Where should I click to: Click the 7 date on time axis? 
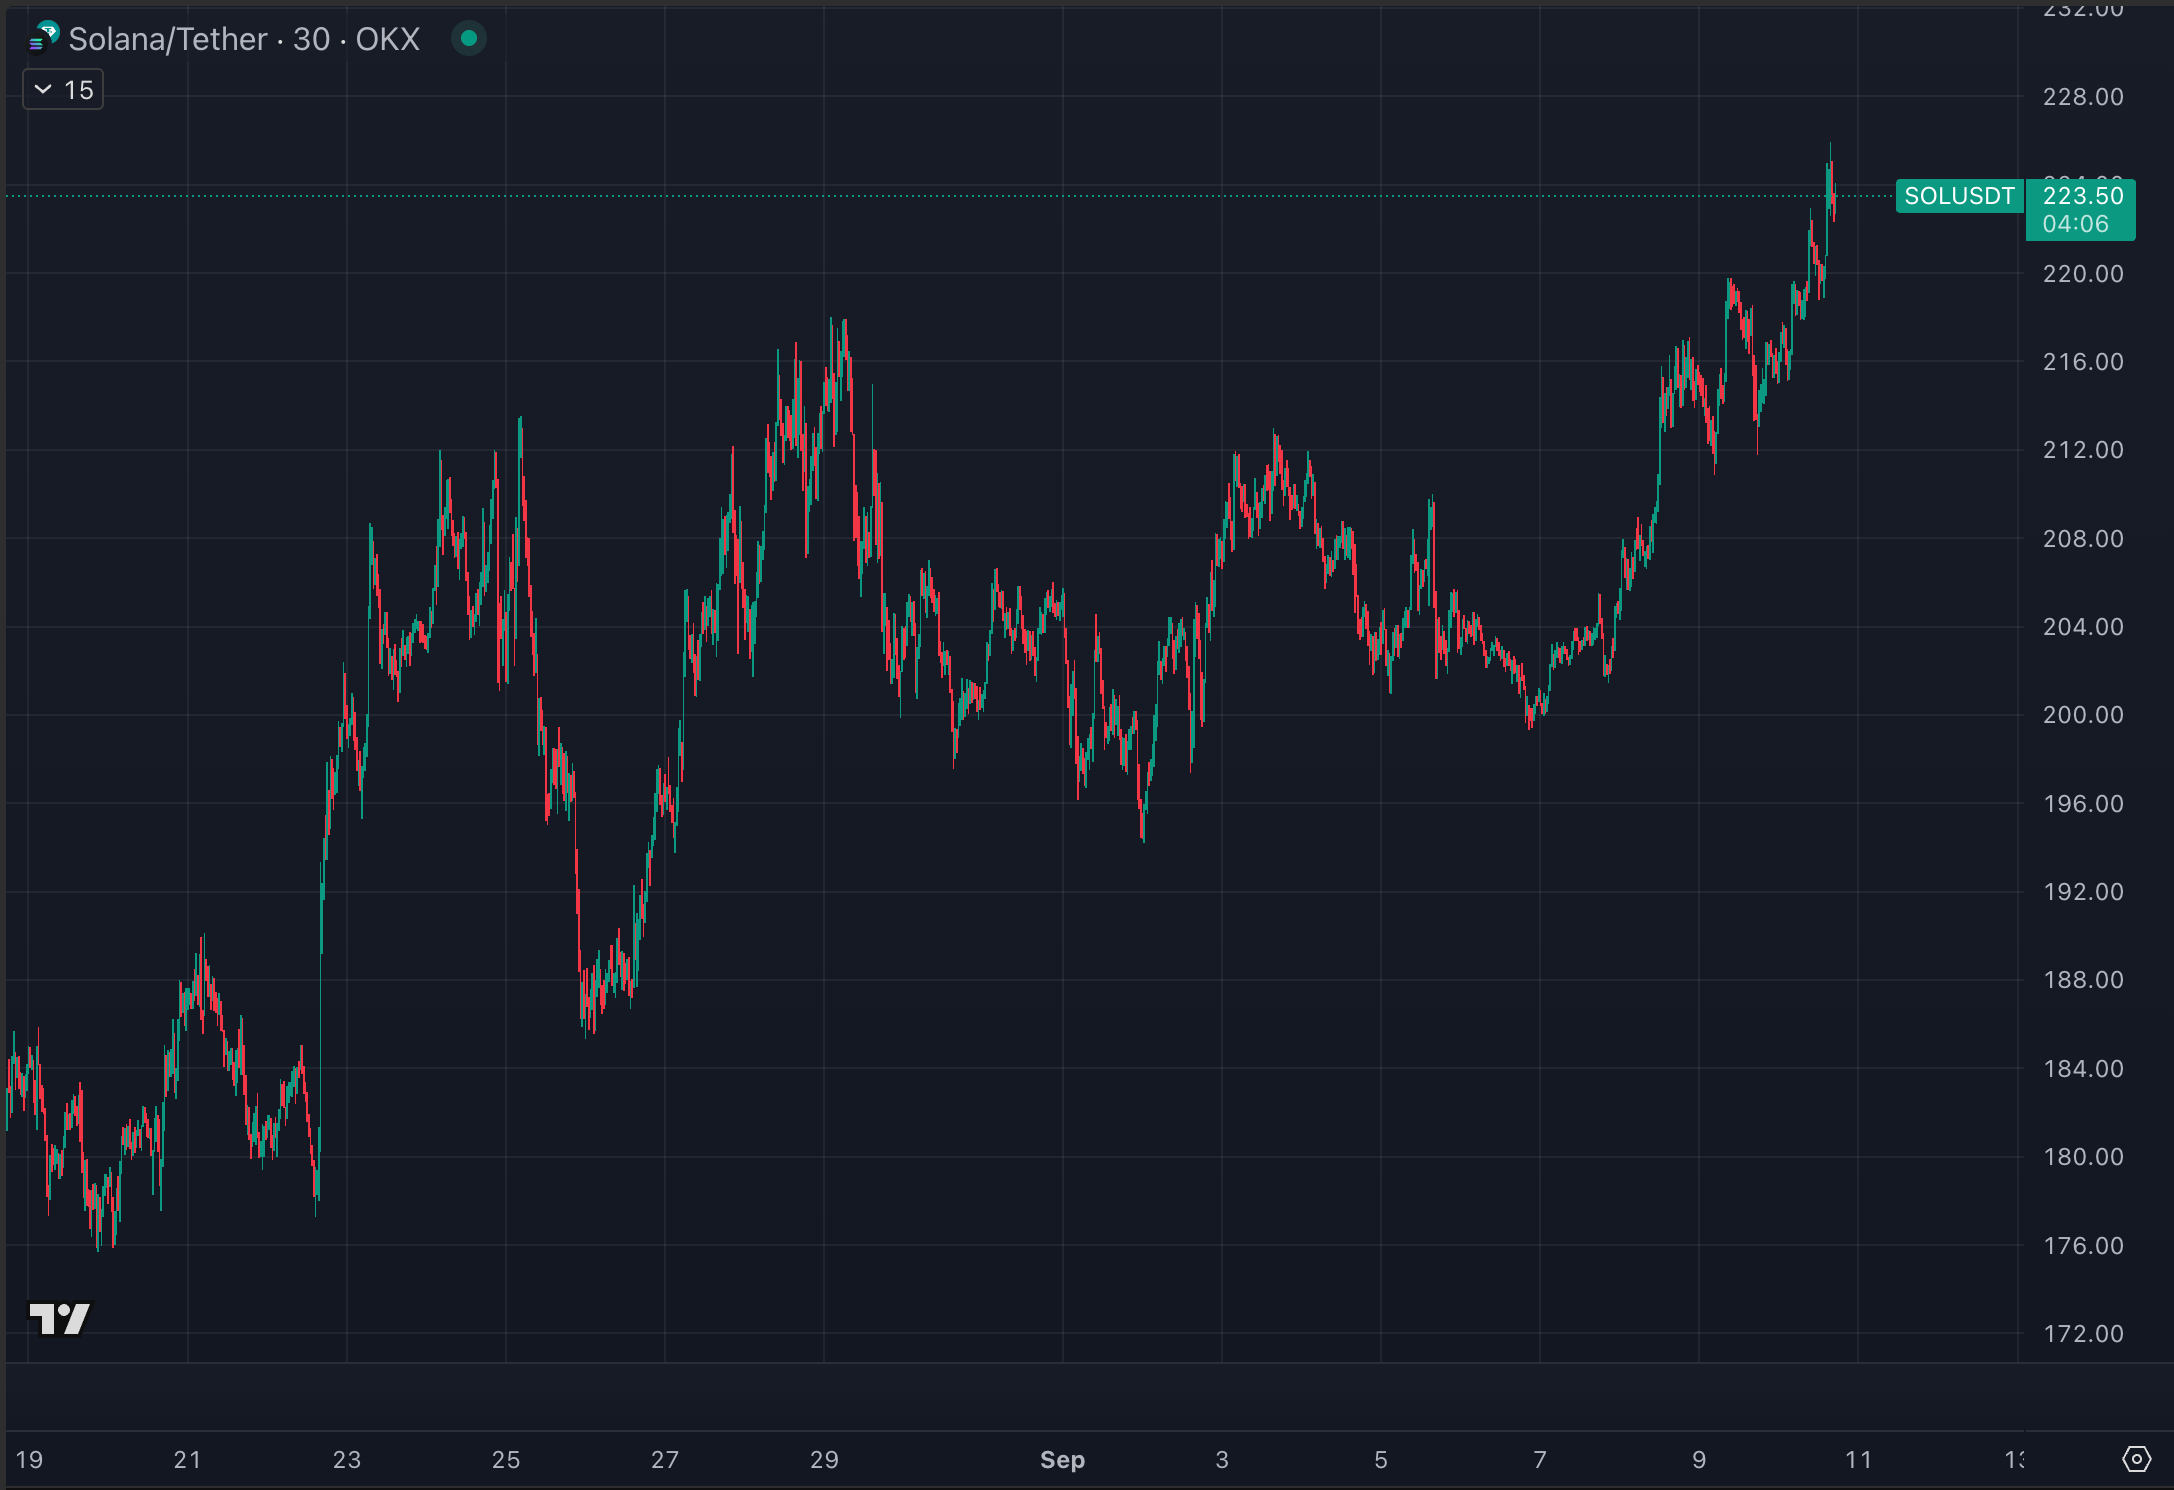(1540, 1460)
